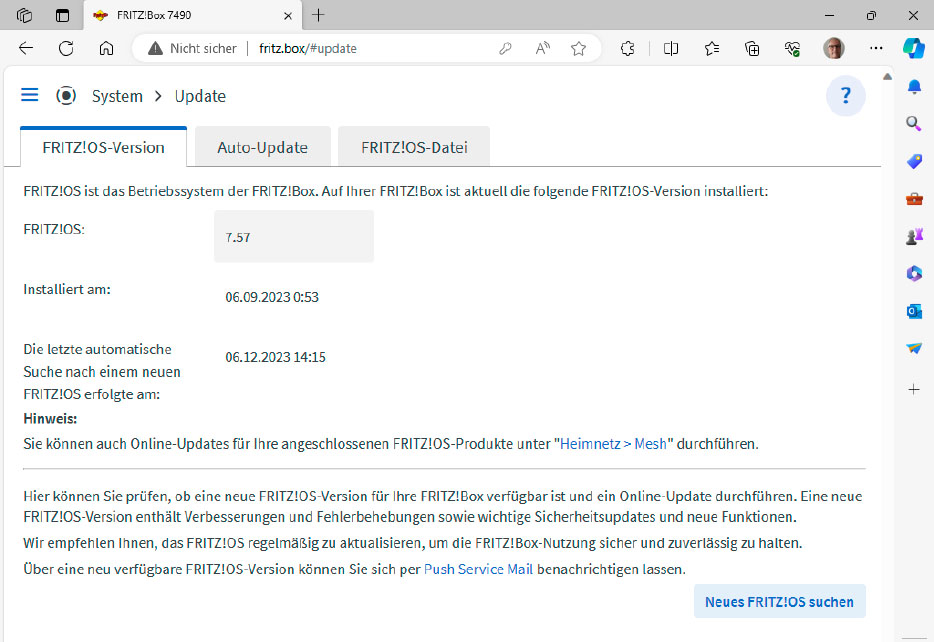Viewport: 934px width, 642px height.
Task: Open the favorites star panel
Action: pos(711,47)
